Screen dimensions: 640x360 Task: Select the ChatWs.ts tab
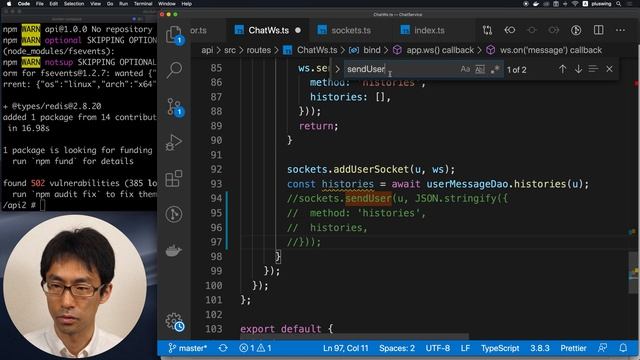tap(268, 30)
